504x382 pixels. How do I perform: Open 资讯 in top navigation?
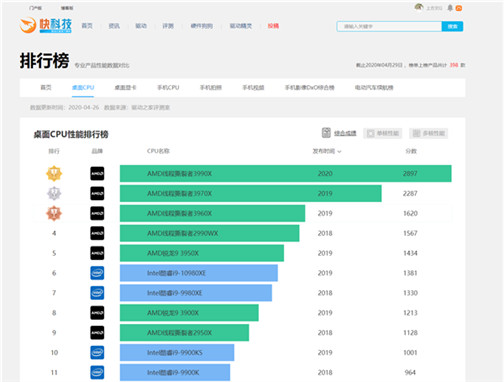pyautogui.click(x=114, y=26)
